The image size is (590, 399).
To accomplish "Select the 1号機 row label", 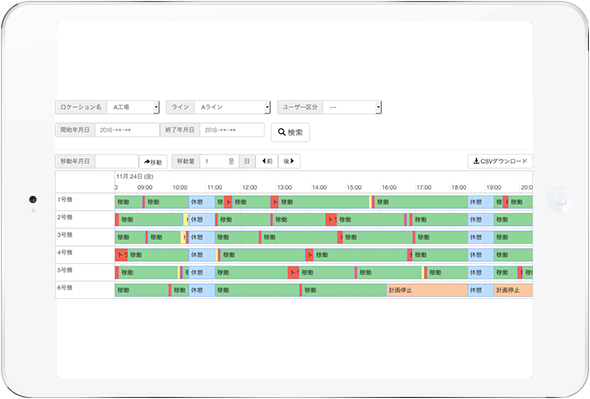I will 65,200.
